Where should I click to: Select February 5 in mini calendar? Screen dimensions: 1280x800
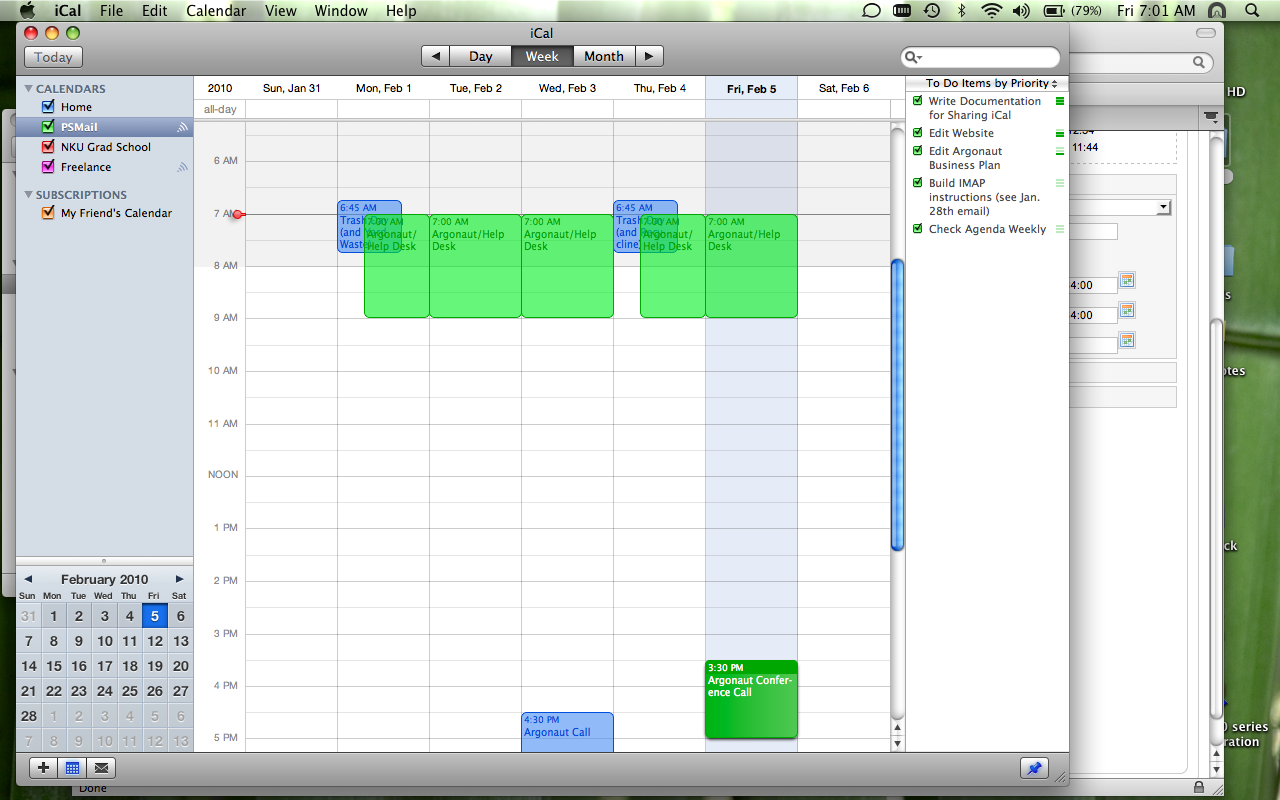pos(155,616)
